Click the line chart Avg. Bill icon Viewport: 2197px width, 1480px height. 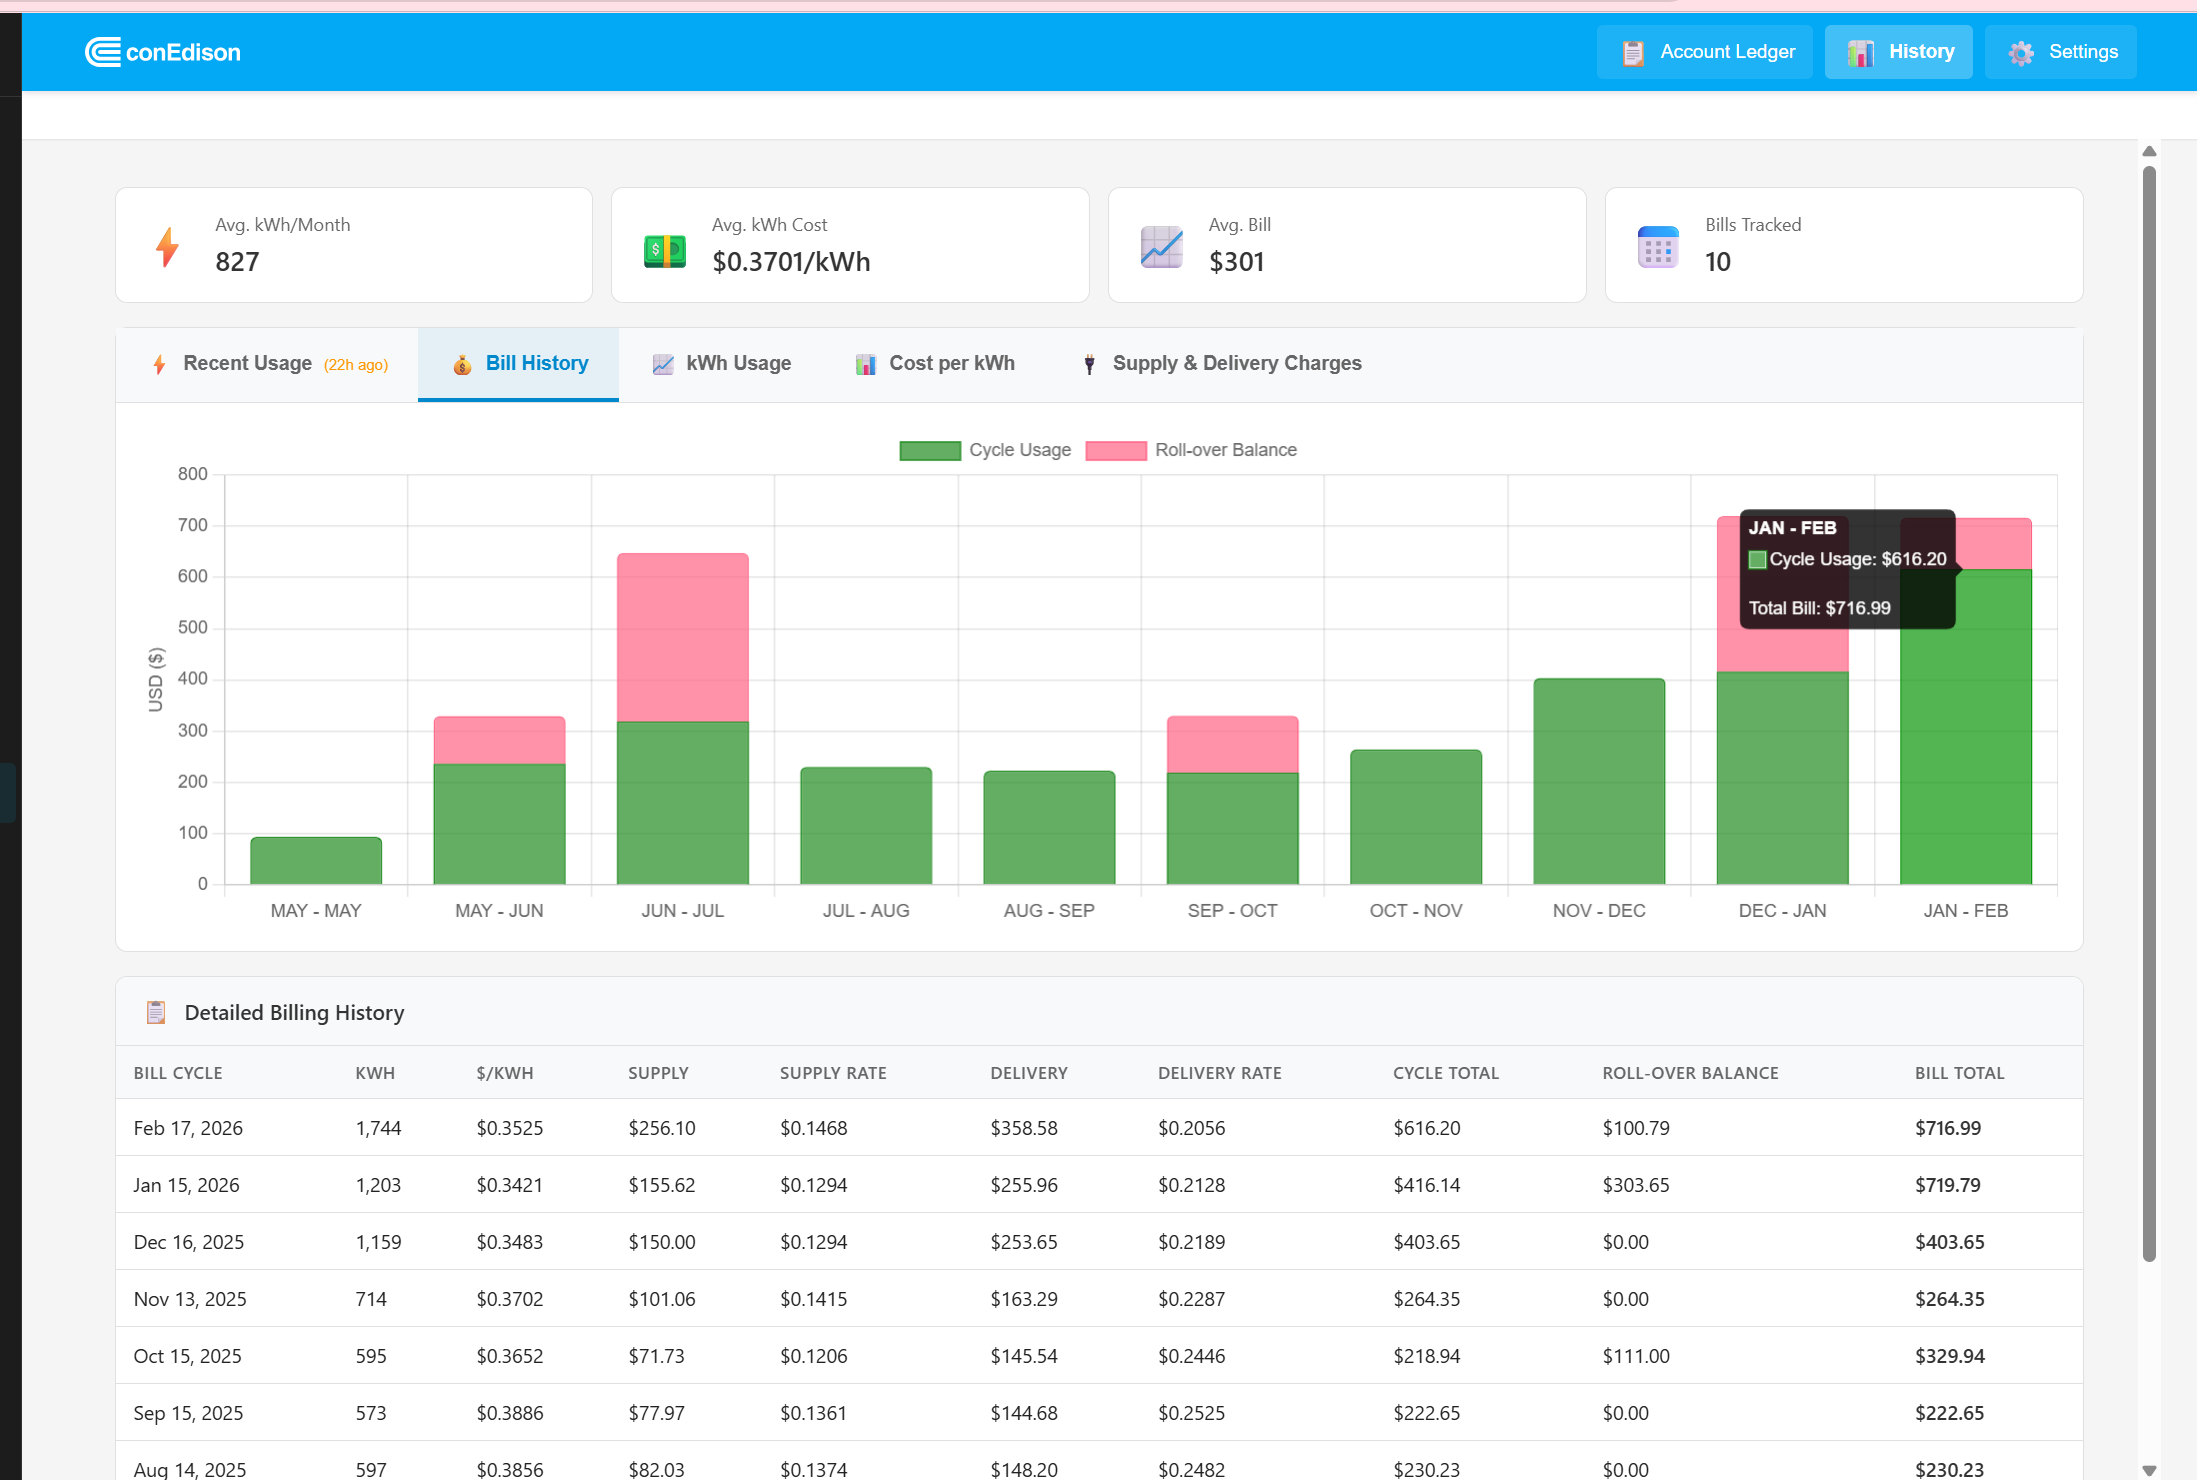1161,247
